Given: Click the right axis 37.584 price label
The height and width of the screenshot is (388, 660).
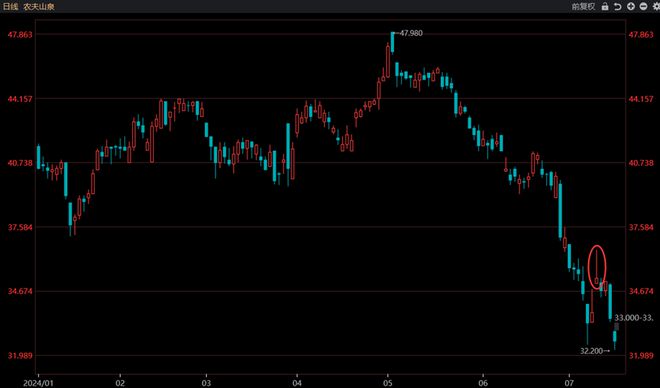Looking at the screenshot, I should coord(641,227).
